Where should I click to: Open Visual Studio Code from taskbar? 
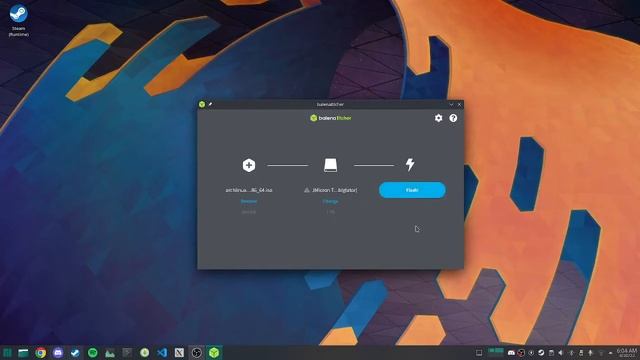click(162, 353)
